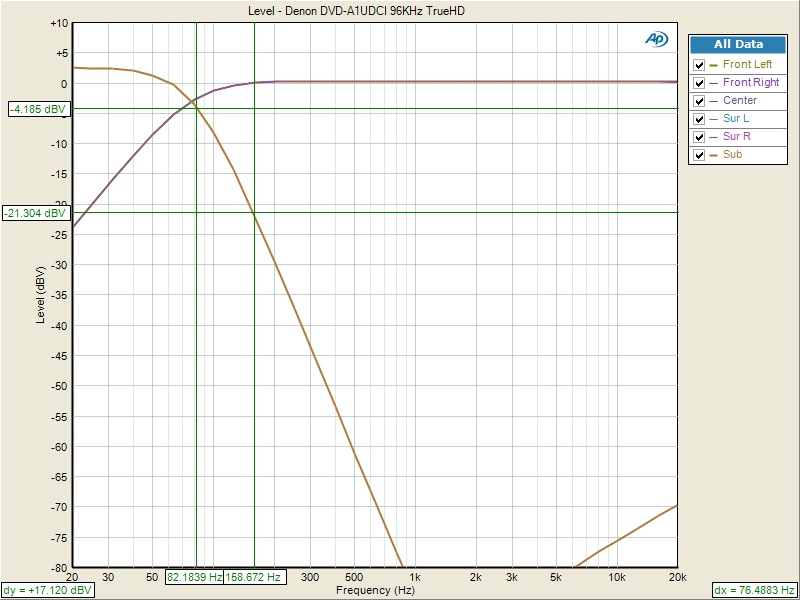
Task: Click the 82.1839 Hz cursor readout
Action: 195,577
